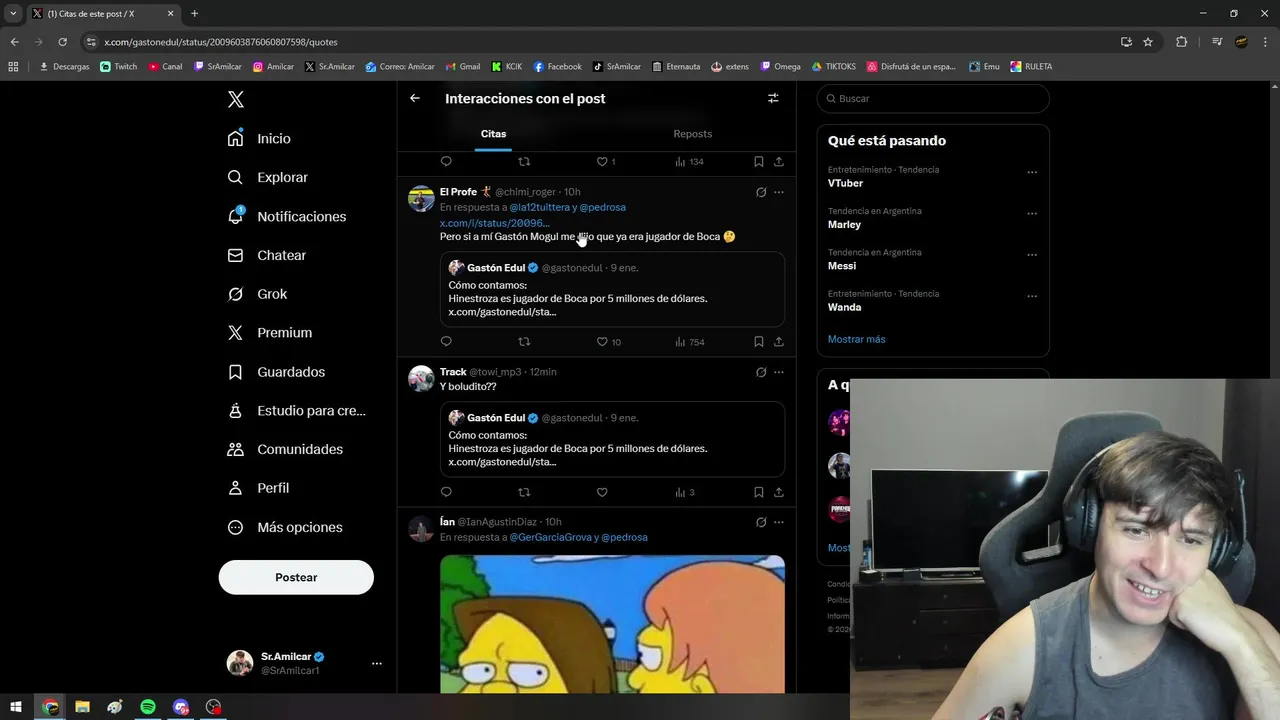Open more options on Ían's post
The height and width of the screenshot is (720, 1280).
click(779, 522)
